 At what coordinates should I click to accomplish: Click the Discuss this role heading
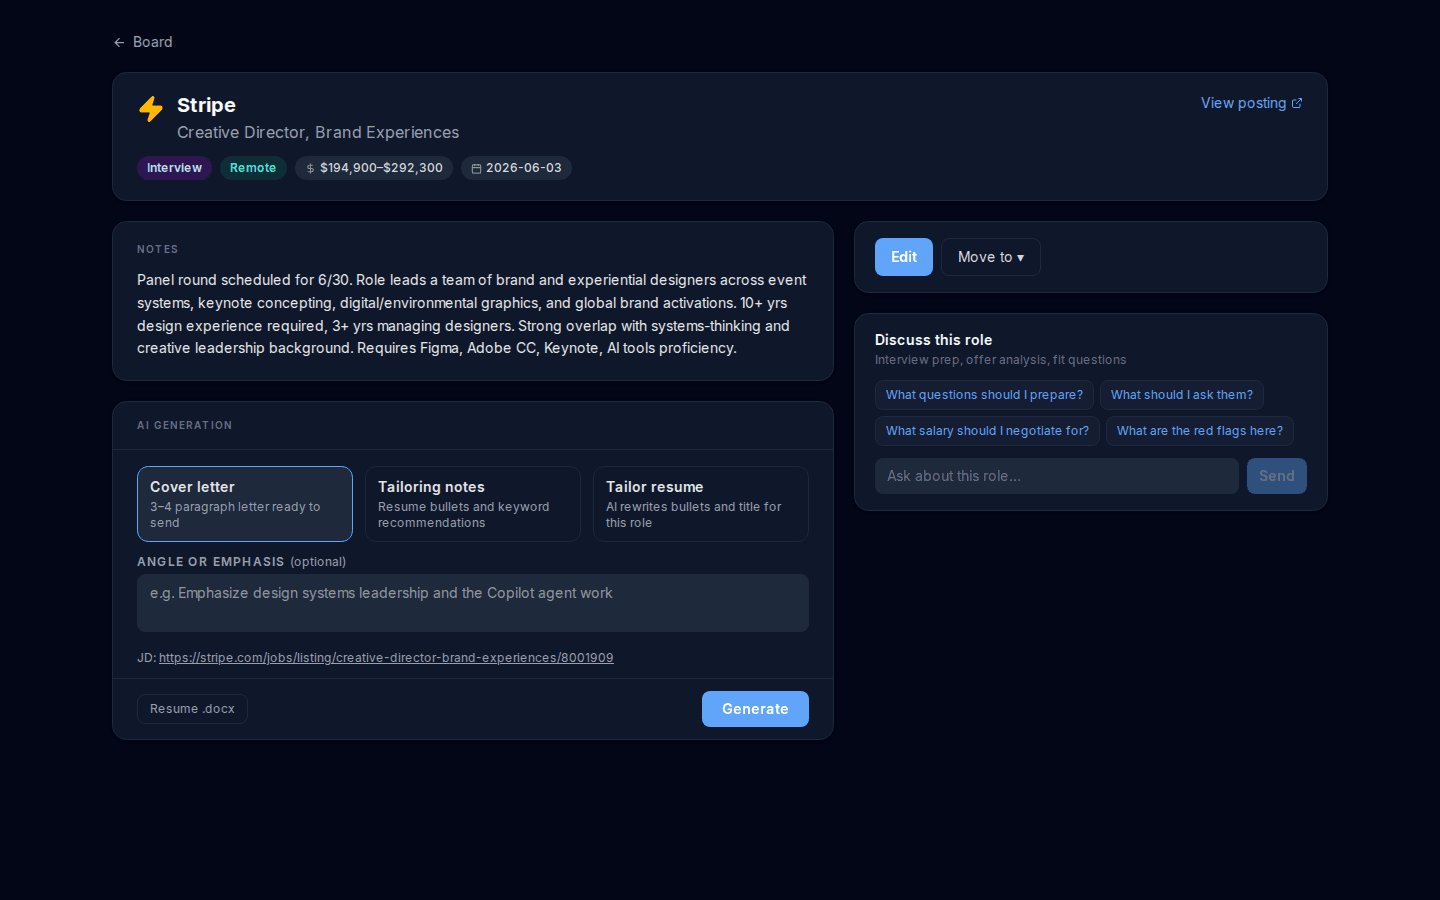933,340
